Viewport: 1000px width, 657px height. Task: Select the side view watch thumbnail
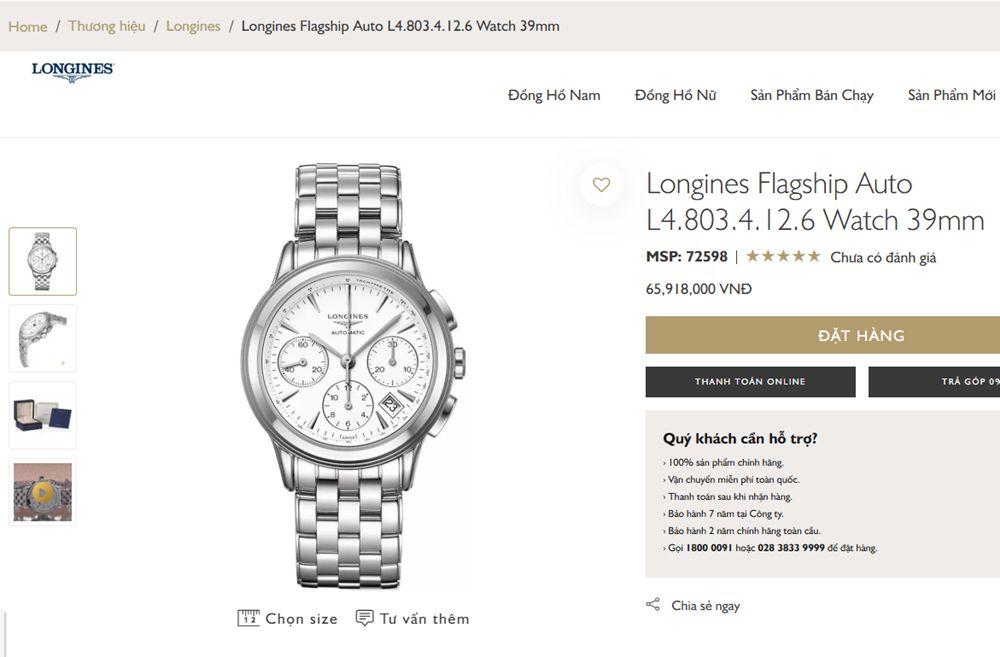tap(43, 338)
